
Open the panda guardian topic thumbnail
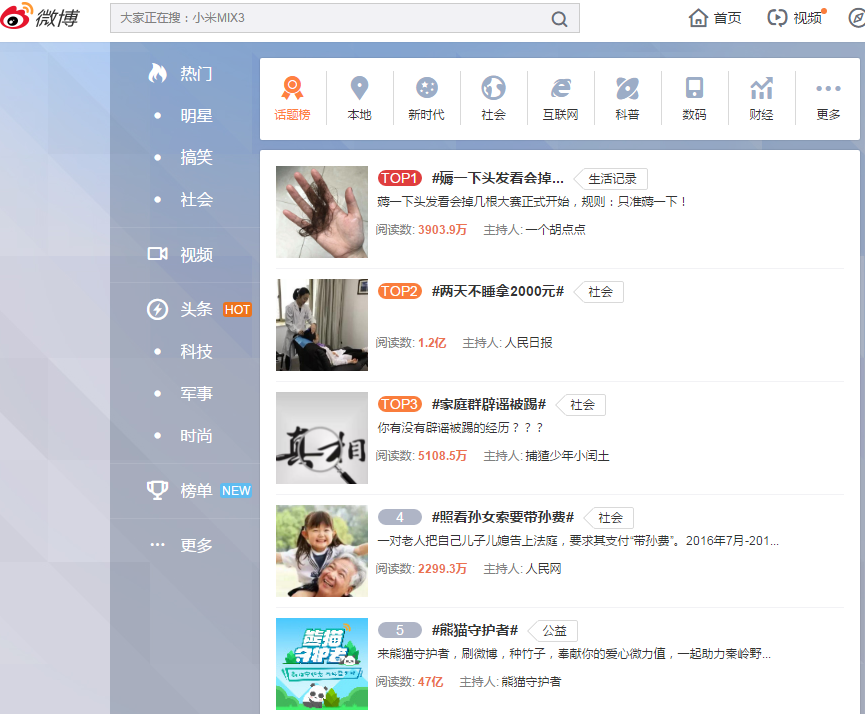(x=321, y=663)
